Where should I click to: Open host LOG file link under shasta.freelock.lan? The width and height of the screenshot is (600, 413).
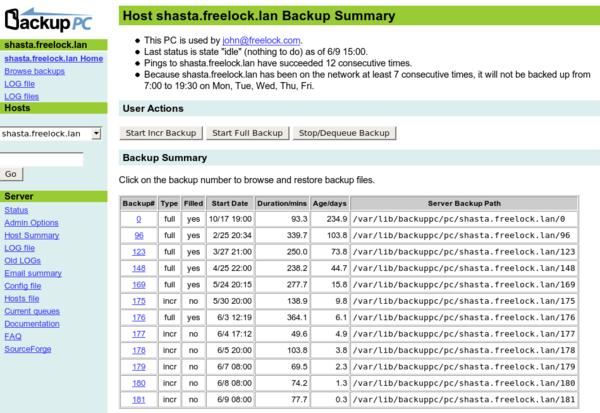[20, 84]
